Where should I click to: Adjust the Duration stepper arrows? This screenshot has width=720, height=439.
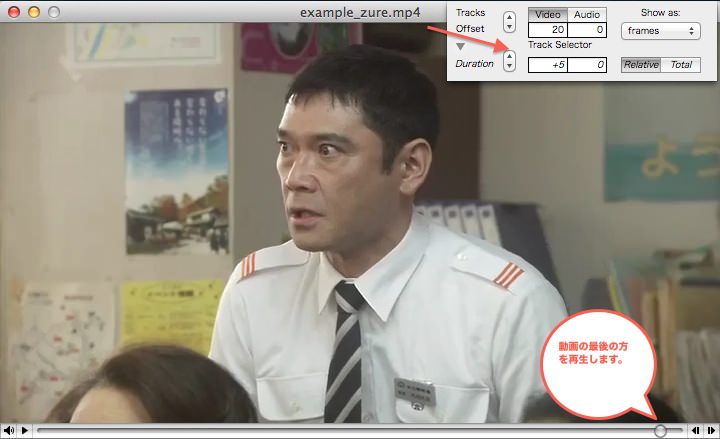[509, 61]
